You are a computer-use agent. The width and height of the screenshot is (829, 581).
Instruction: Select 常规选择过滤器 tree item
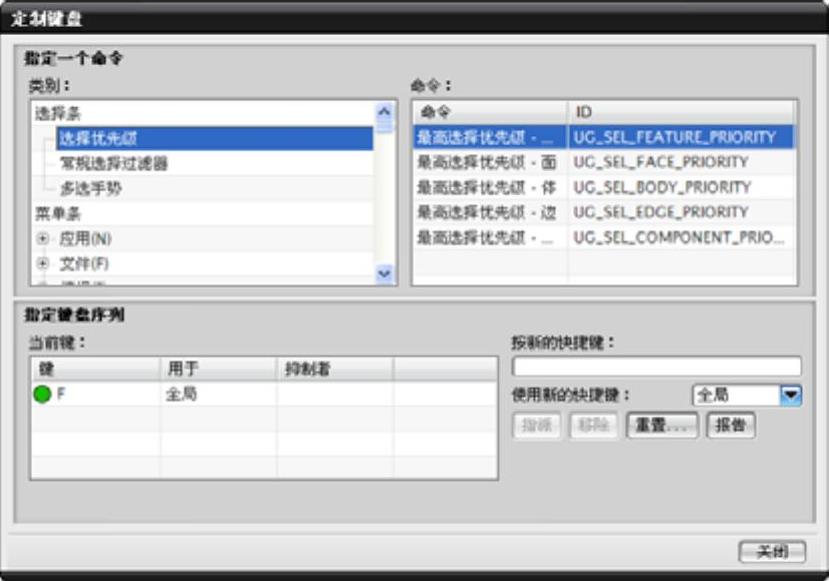(114, 163)
